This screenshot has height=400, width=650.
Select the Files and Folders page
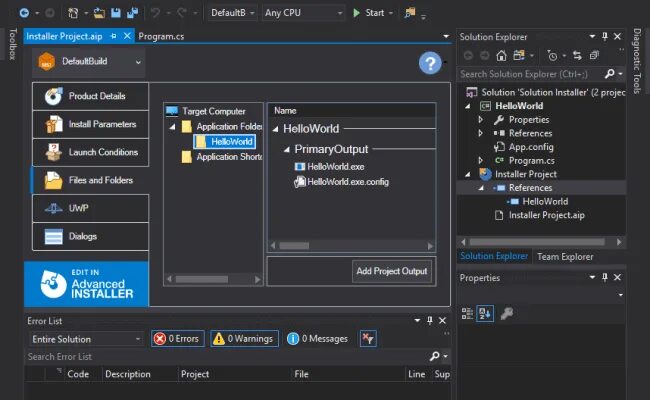(90, 180)
